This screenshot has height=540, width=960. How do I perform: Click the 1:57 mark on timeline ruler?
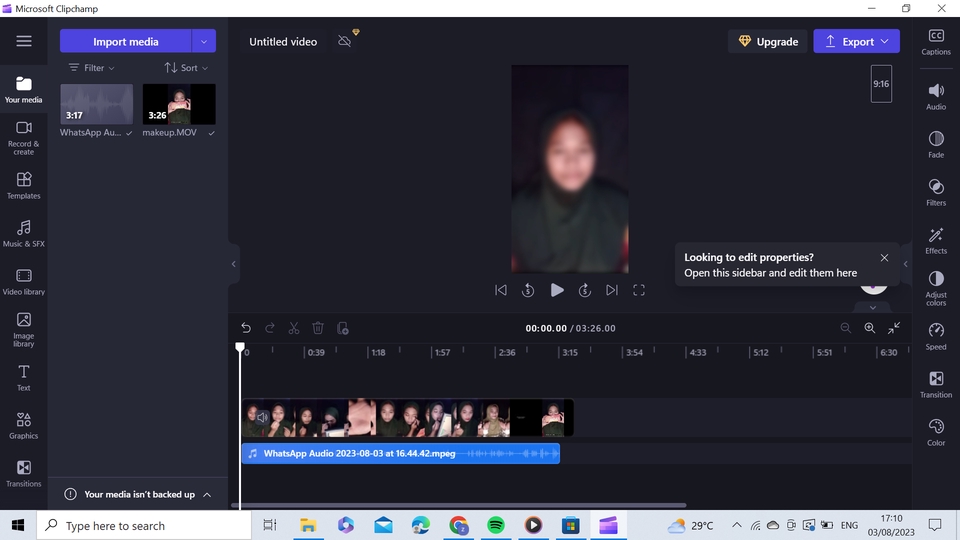pyautogui.click(x=442, y=353)
